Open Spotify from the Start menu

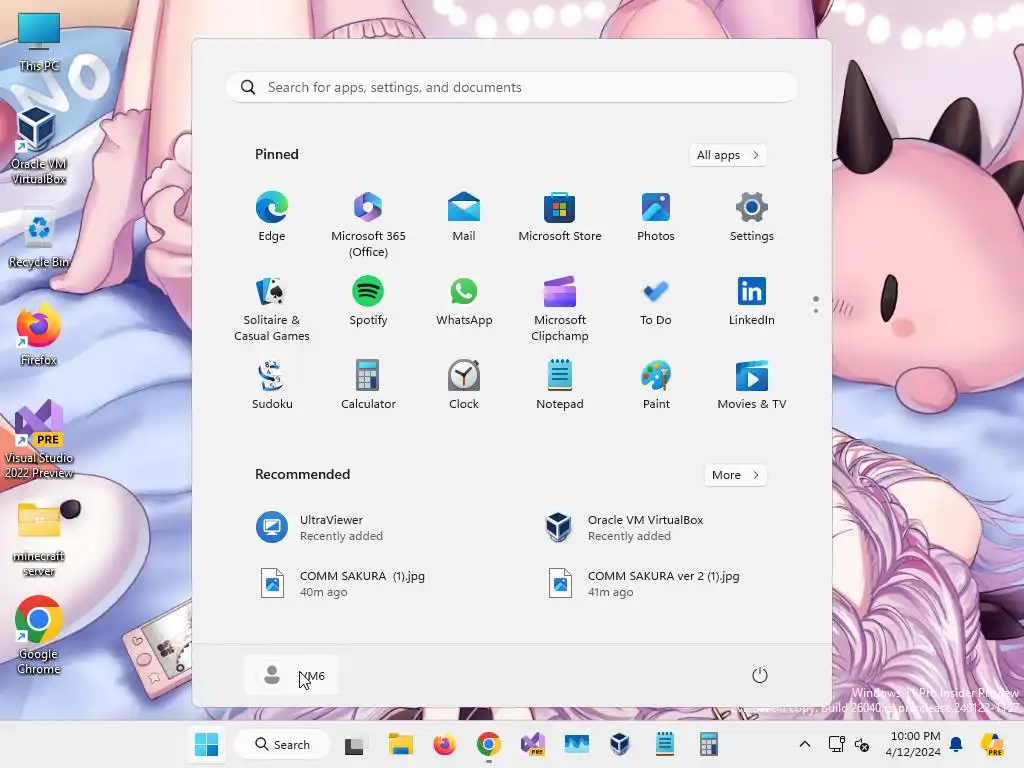[368, 302]
